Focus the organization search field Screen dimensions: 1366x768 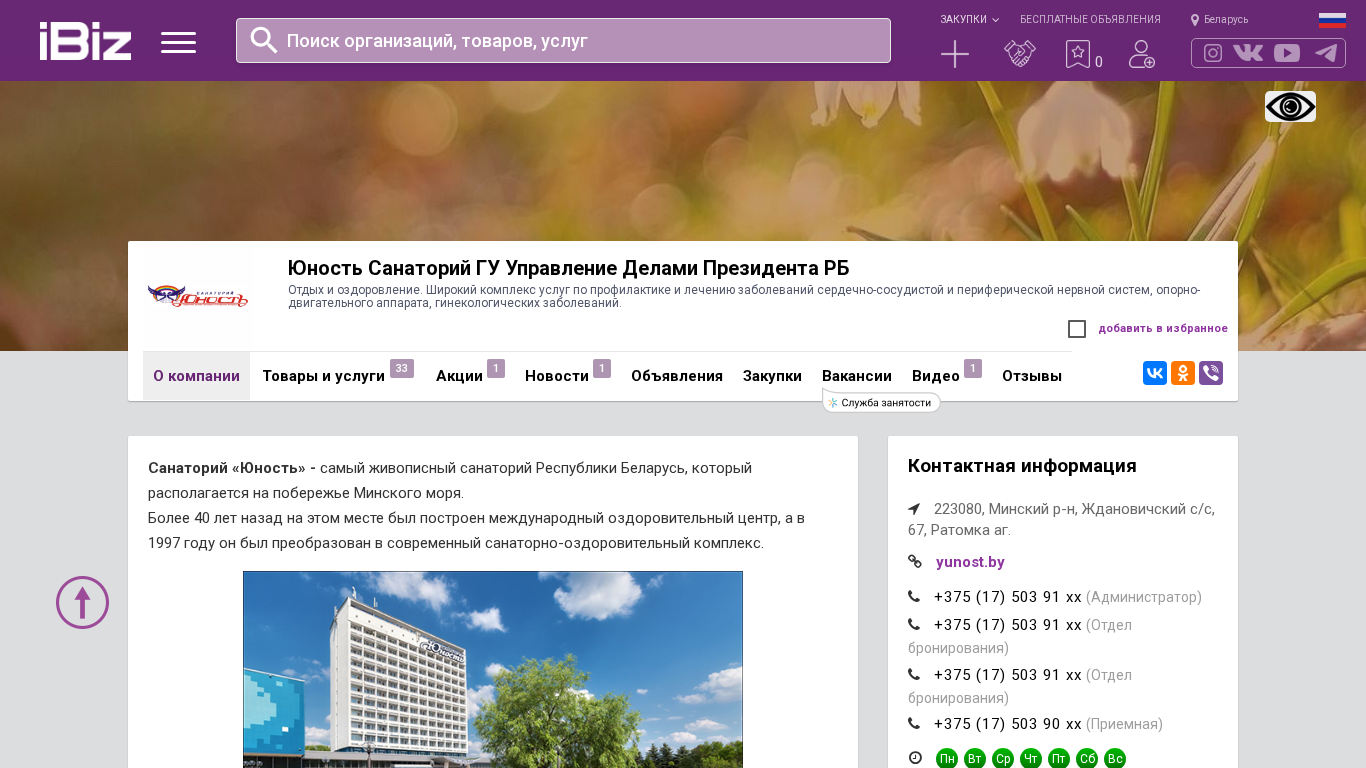563,41
